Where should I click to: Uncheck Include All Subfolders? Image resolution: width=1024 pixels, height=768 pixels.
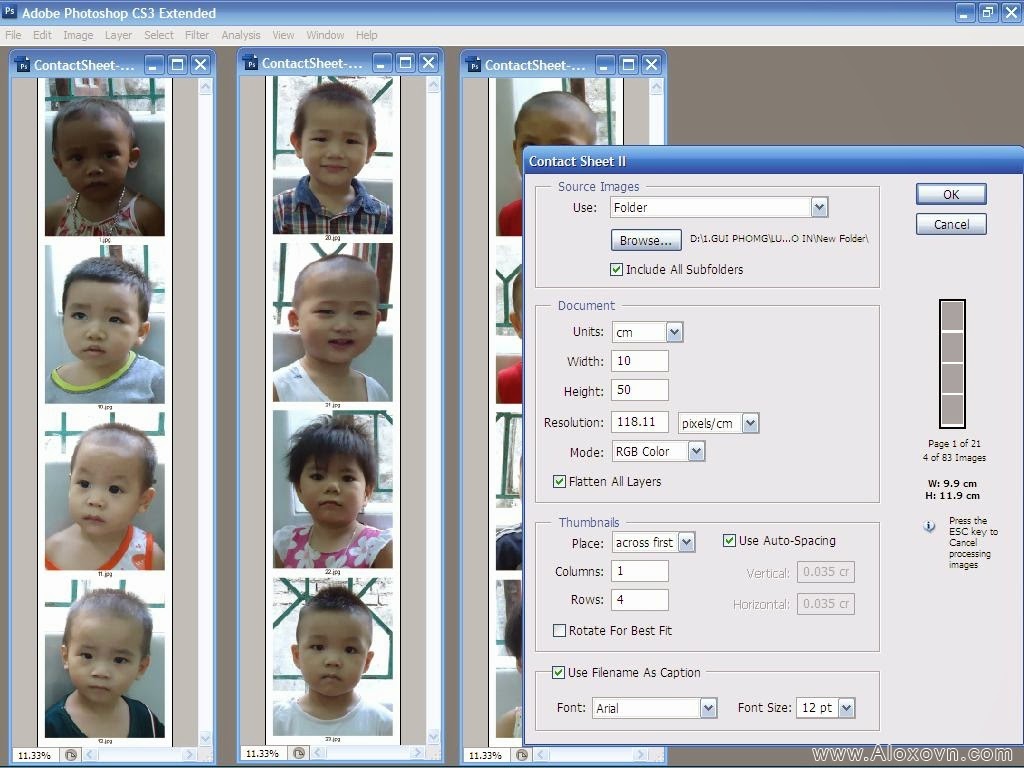[x=616, y=269]
